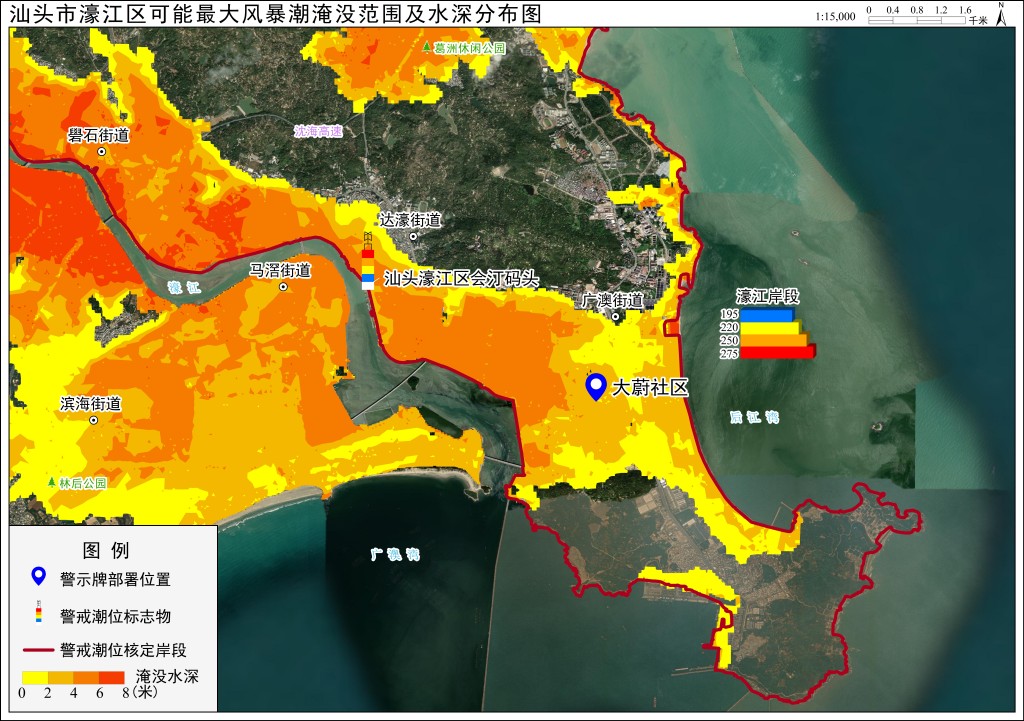Click the "林后公园" park label
This screenshot has height=721, width=1024.
[82, 483]
